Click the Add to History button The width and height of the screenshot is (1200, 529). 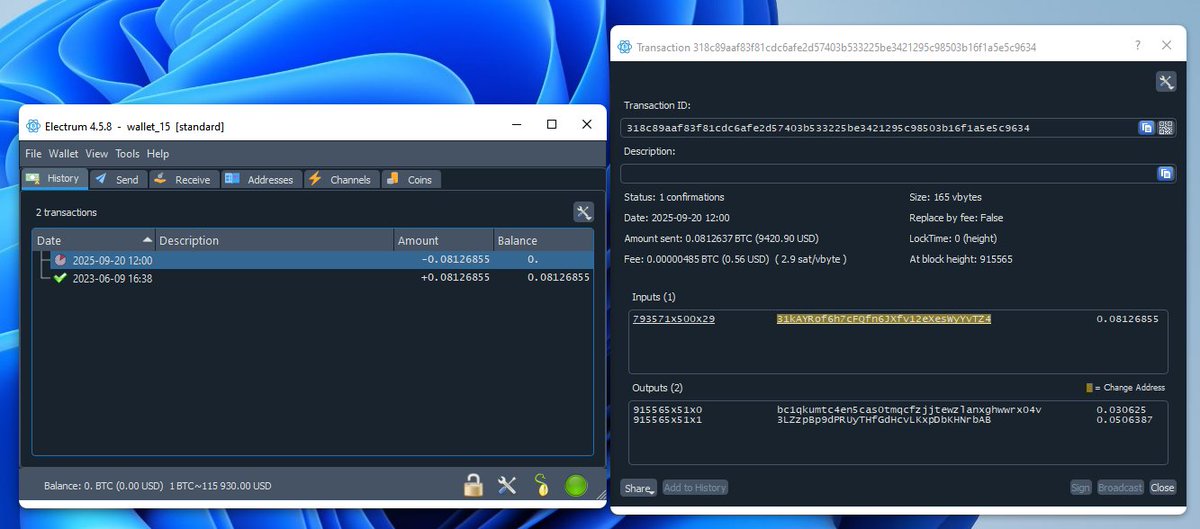click(x=695, y=488)
